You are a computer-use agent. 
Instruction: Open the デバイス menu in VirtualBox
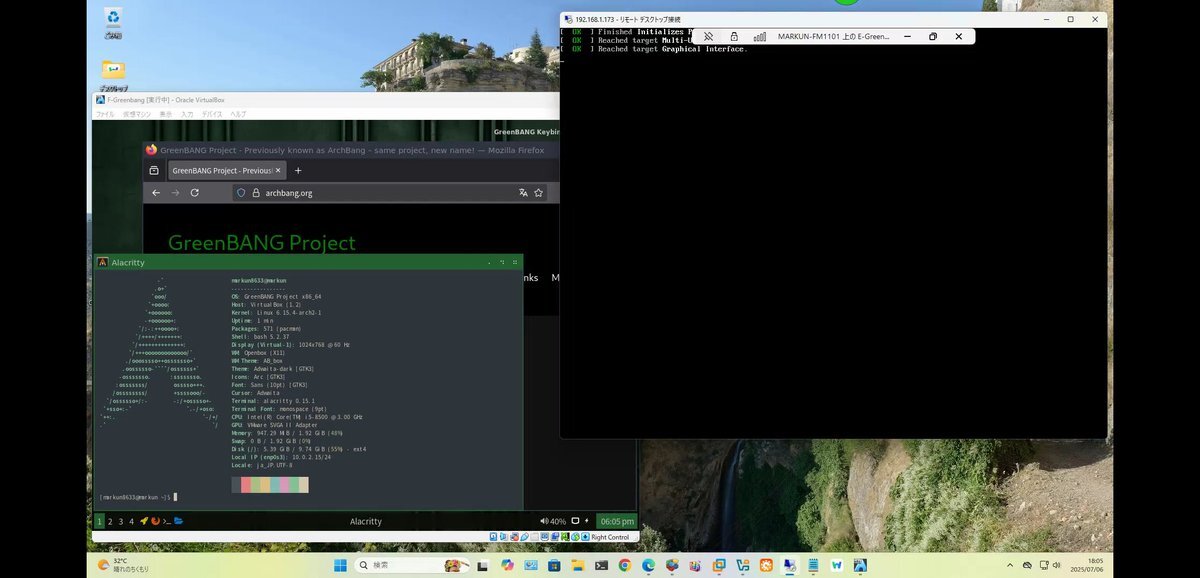212,114
